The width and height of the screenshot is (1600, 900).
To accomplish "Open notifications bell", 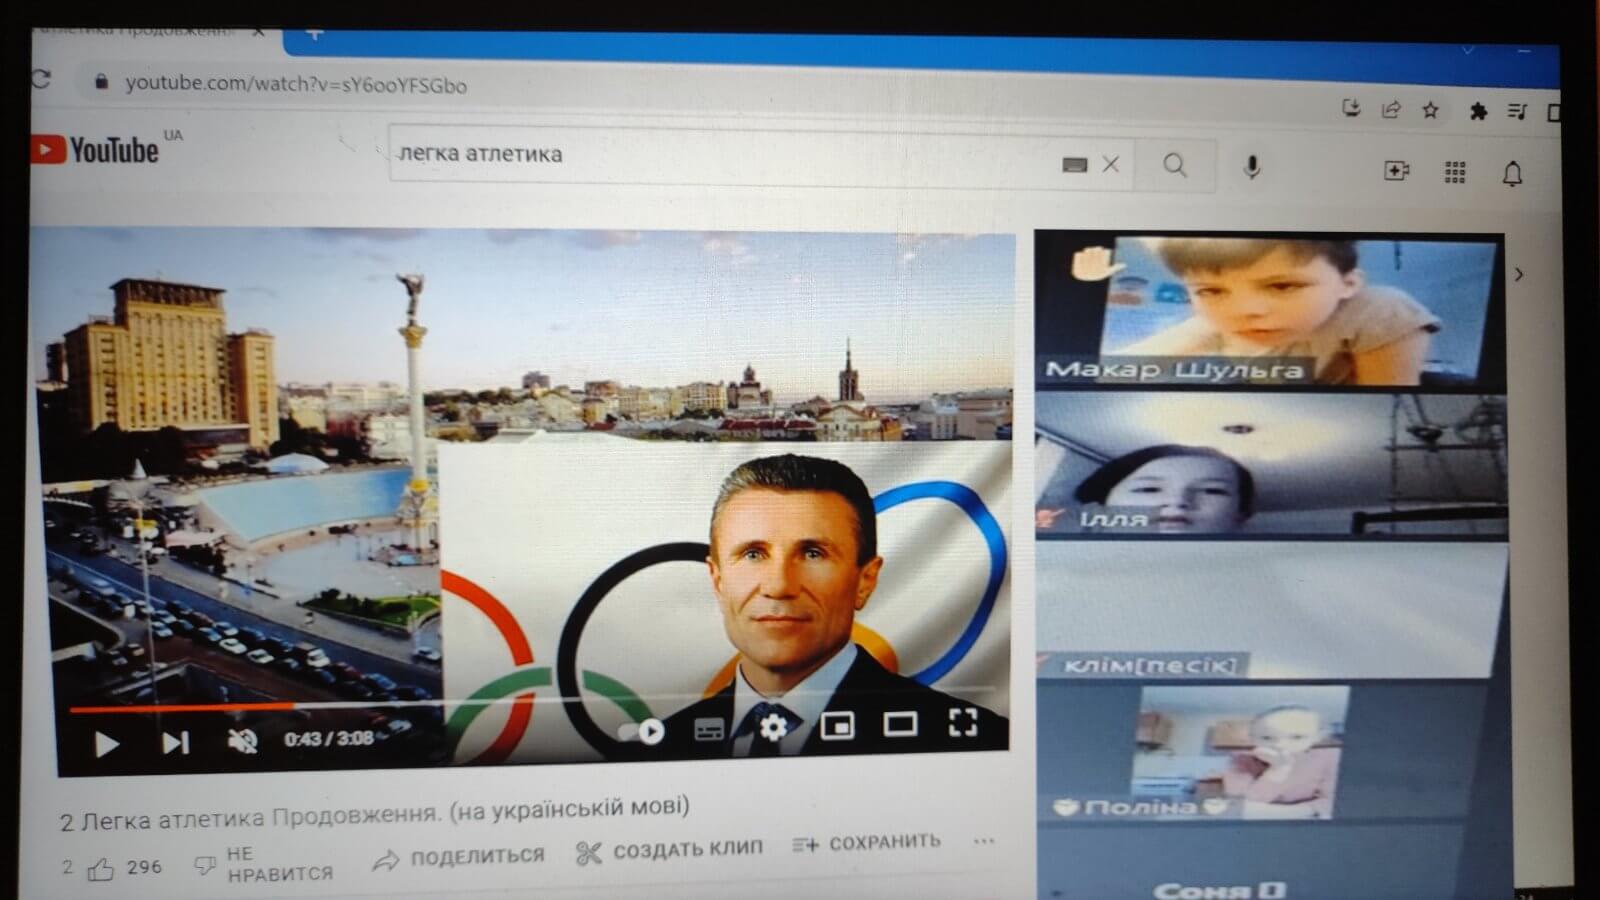I will [1512, 174].
